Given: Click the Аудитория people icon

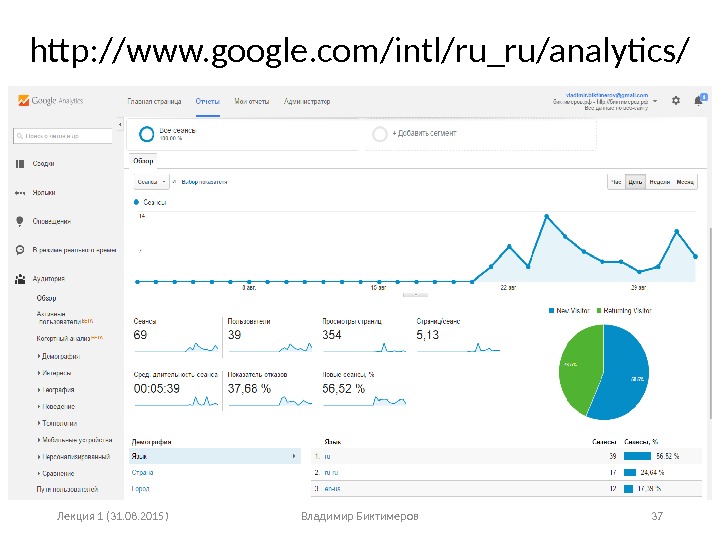Looking at the screenshot, I should [x=20, y=279].
